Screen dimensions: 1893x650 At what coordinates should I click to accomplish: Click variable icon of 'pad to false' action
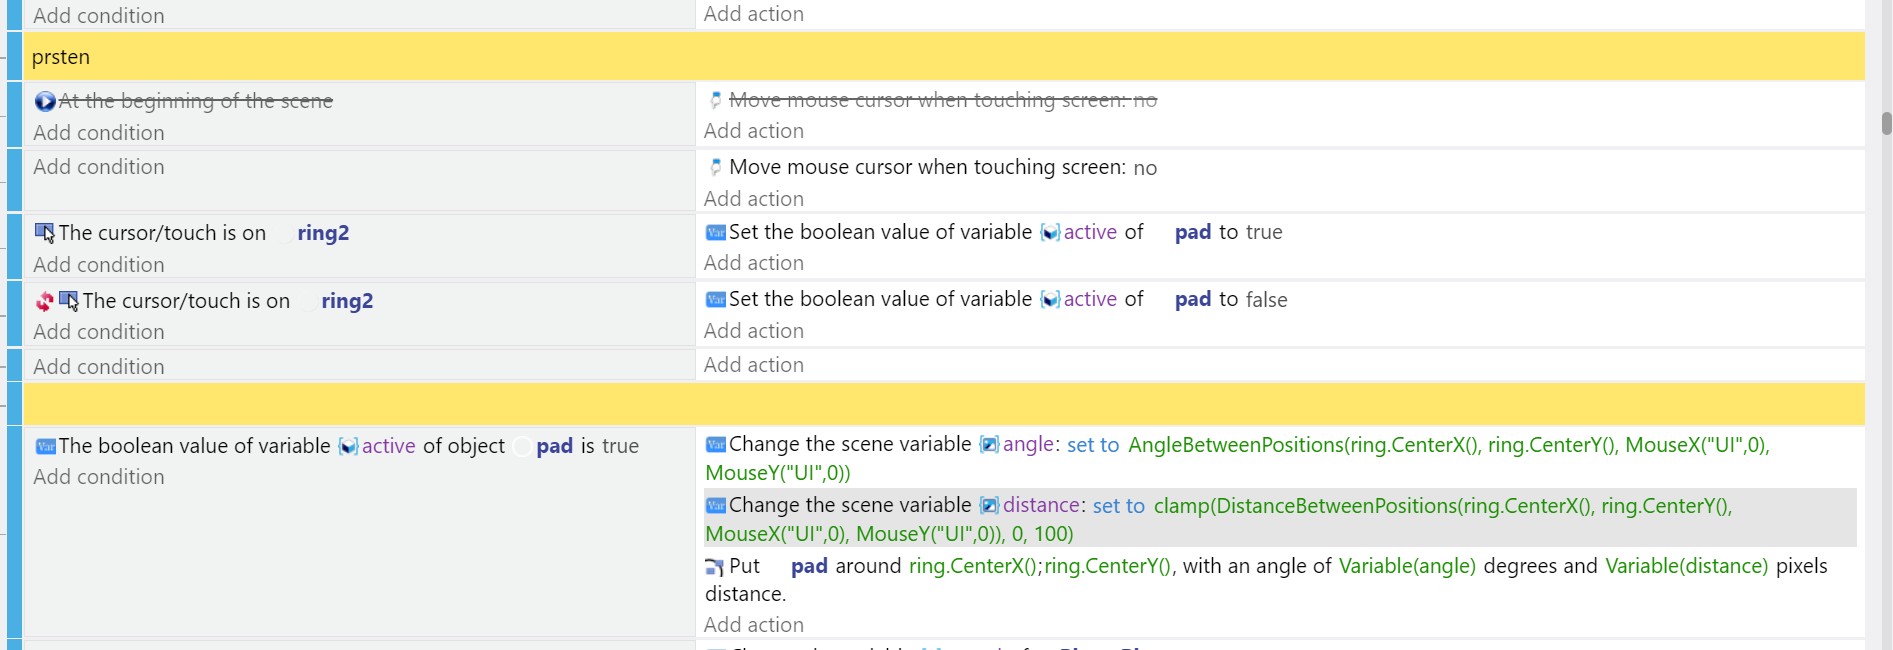tap(715, 300)
